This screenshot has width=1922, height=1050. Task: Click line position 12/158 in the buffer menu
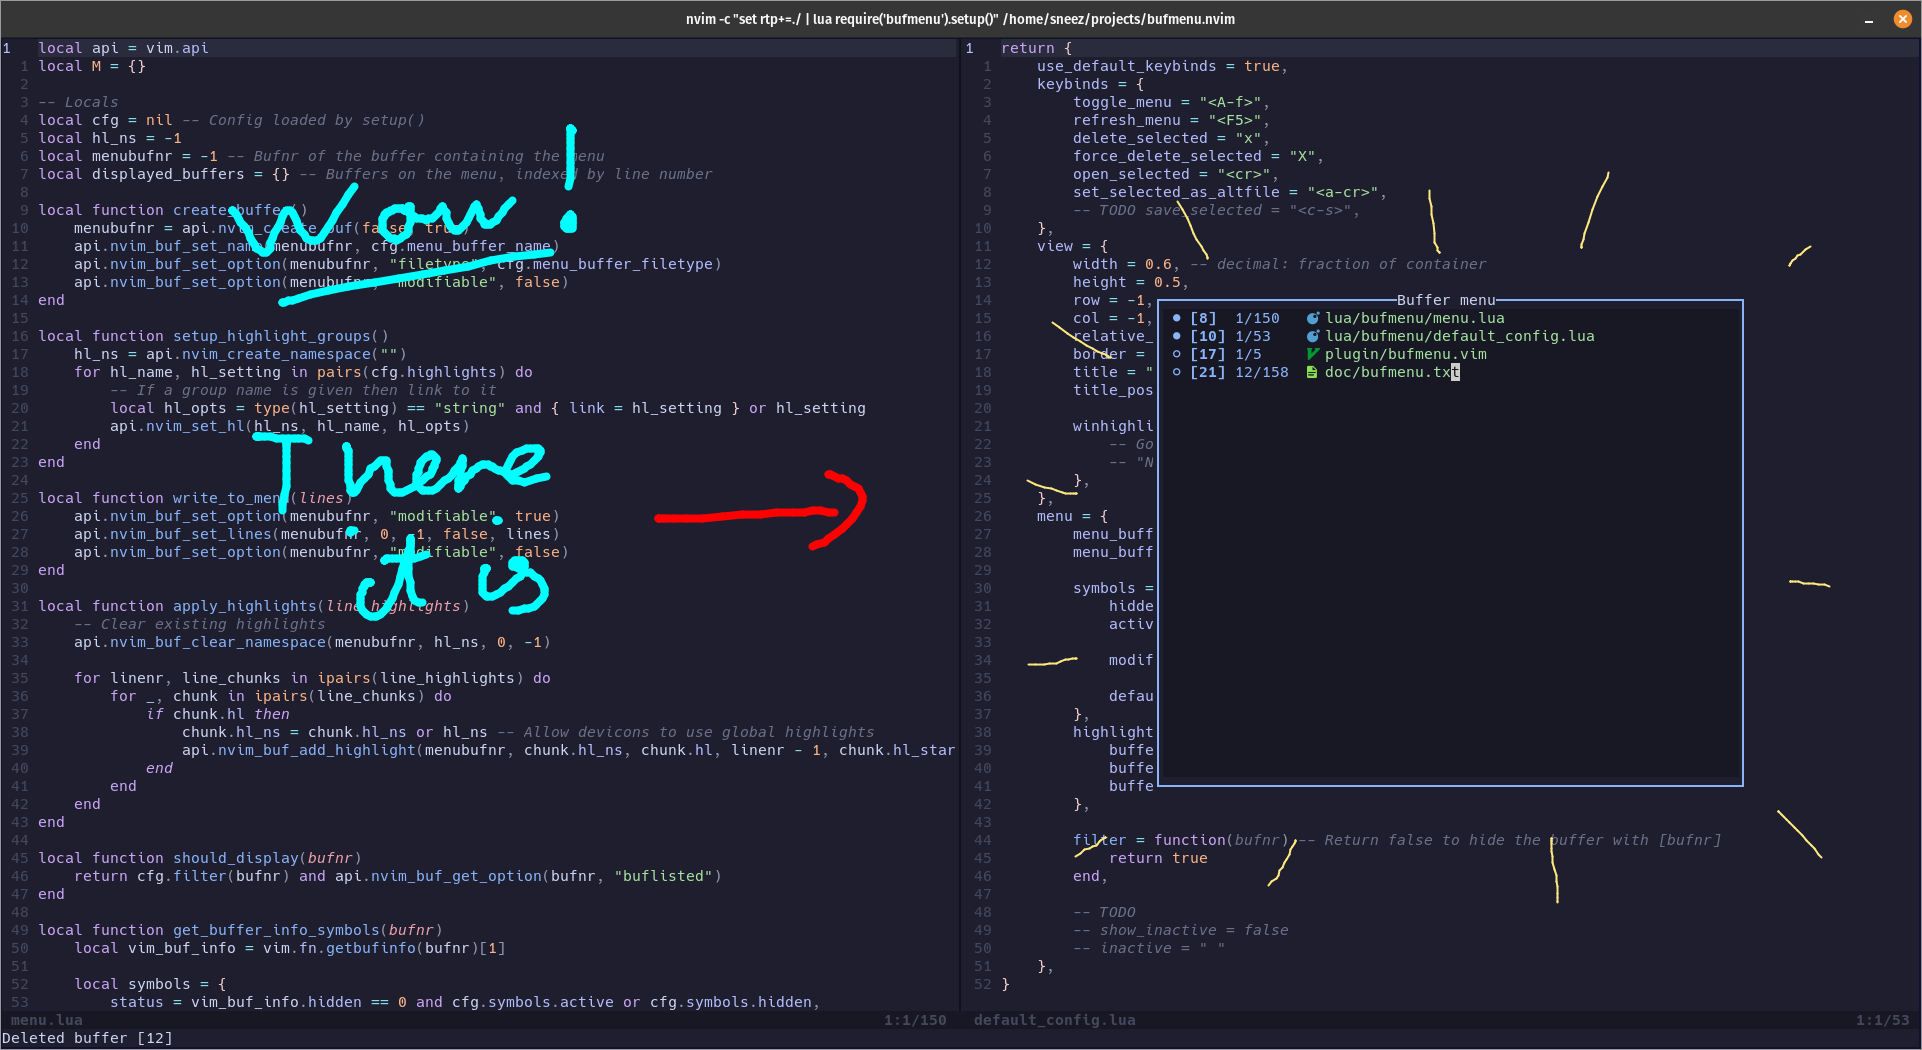[x=1262, y=372]
